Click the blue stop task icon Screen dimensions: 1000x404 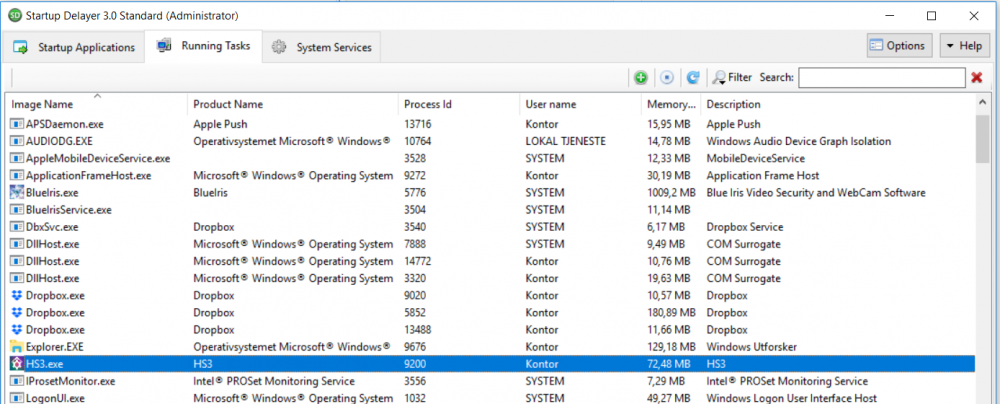pos(667,77)
